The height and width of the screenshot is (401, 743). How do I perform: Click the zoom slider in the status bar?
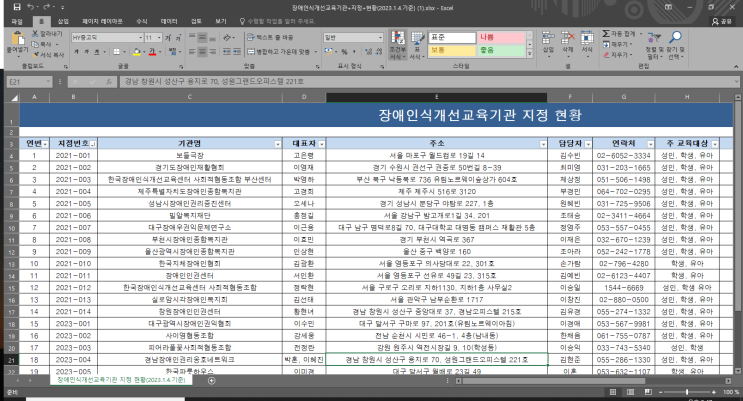(x=687, y=392)
